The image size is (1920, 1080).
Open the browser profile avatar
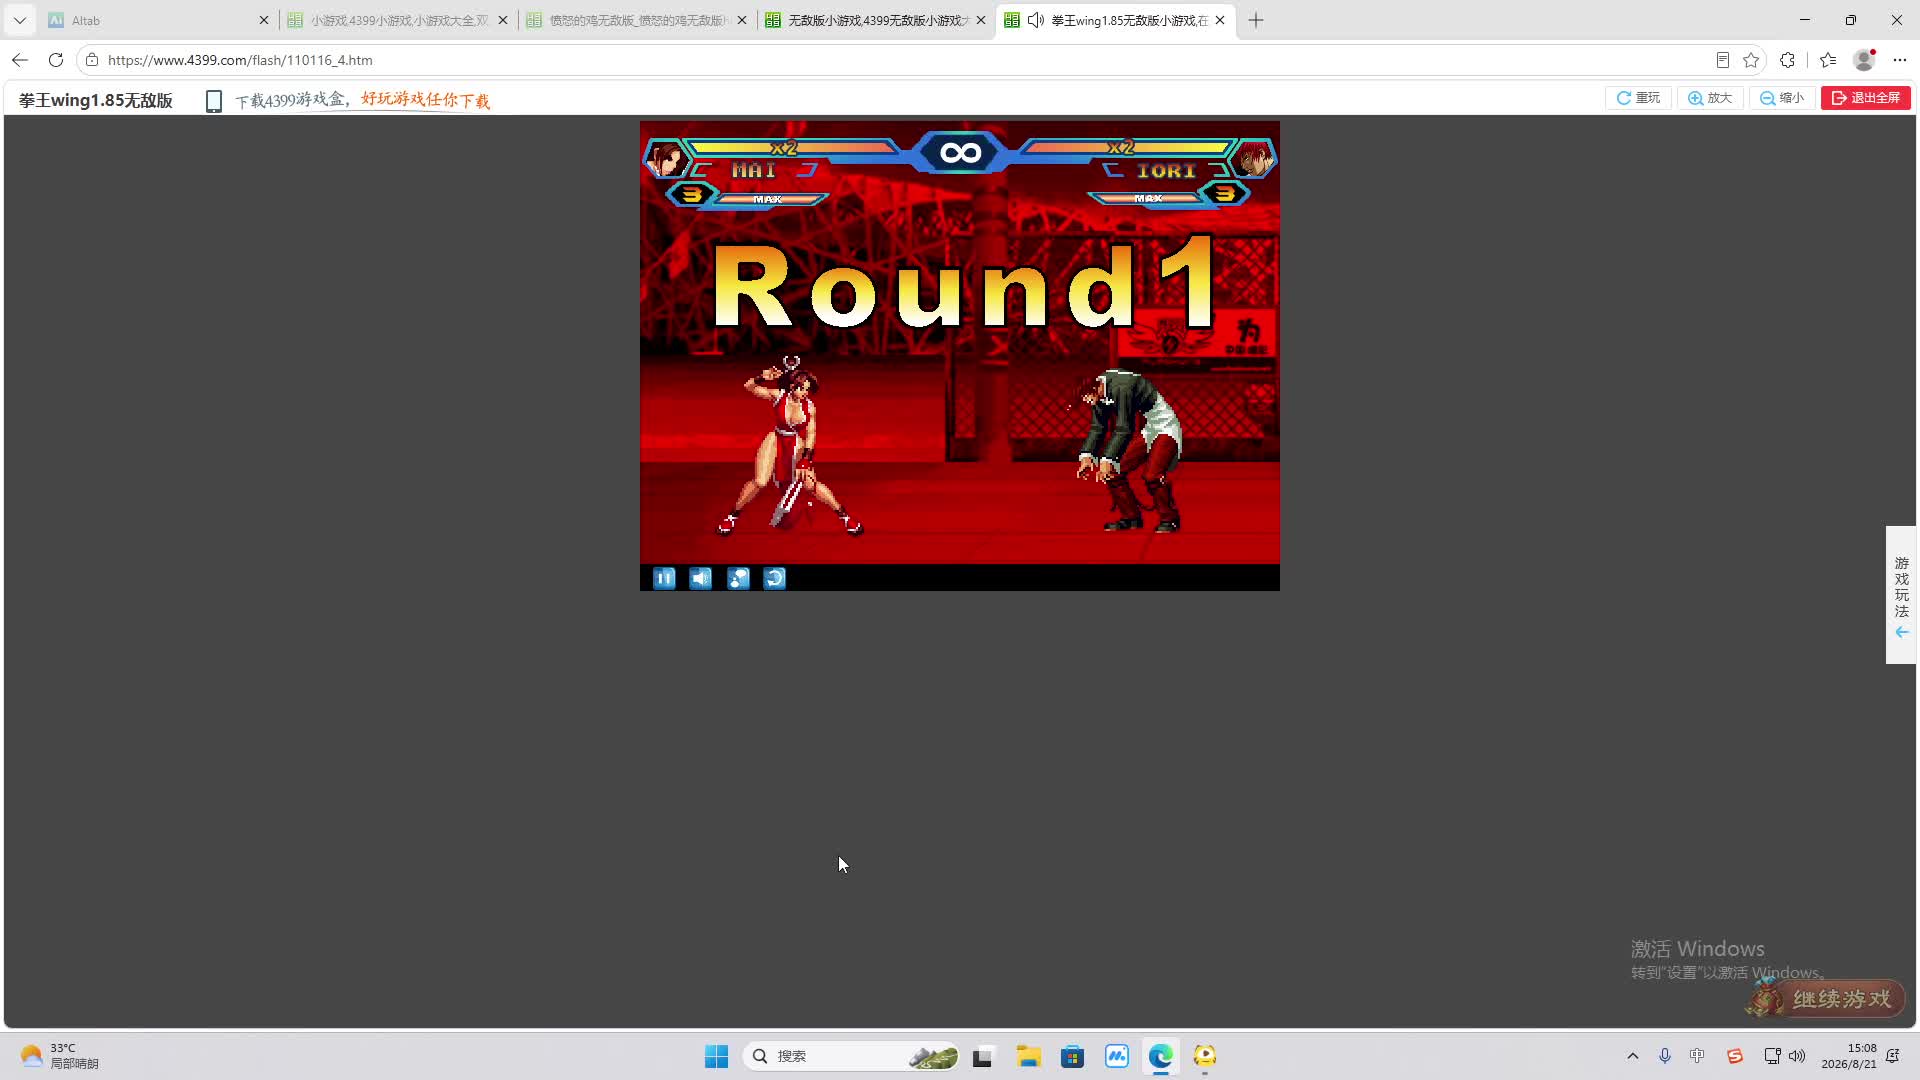[1864, 60]
